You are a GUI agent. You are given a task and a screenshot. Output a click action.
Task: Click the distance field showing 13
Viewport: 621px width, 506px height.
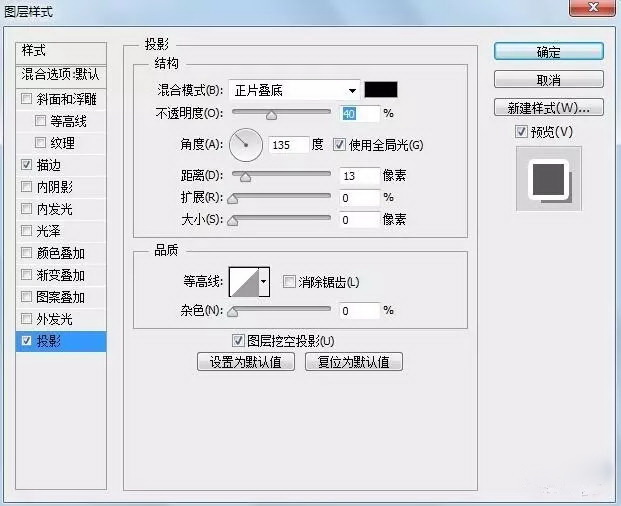coord(360,176)
